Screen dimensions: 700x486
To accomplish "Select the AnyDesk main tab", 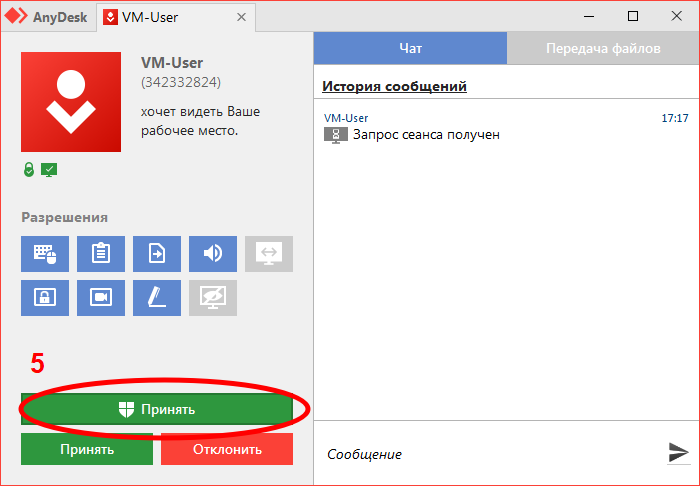I will point(48,17).
